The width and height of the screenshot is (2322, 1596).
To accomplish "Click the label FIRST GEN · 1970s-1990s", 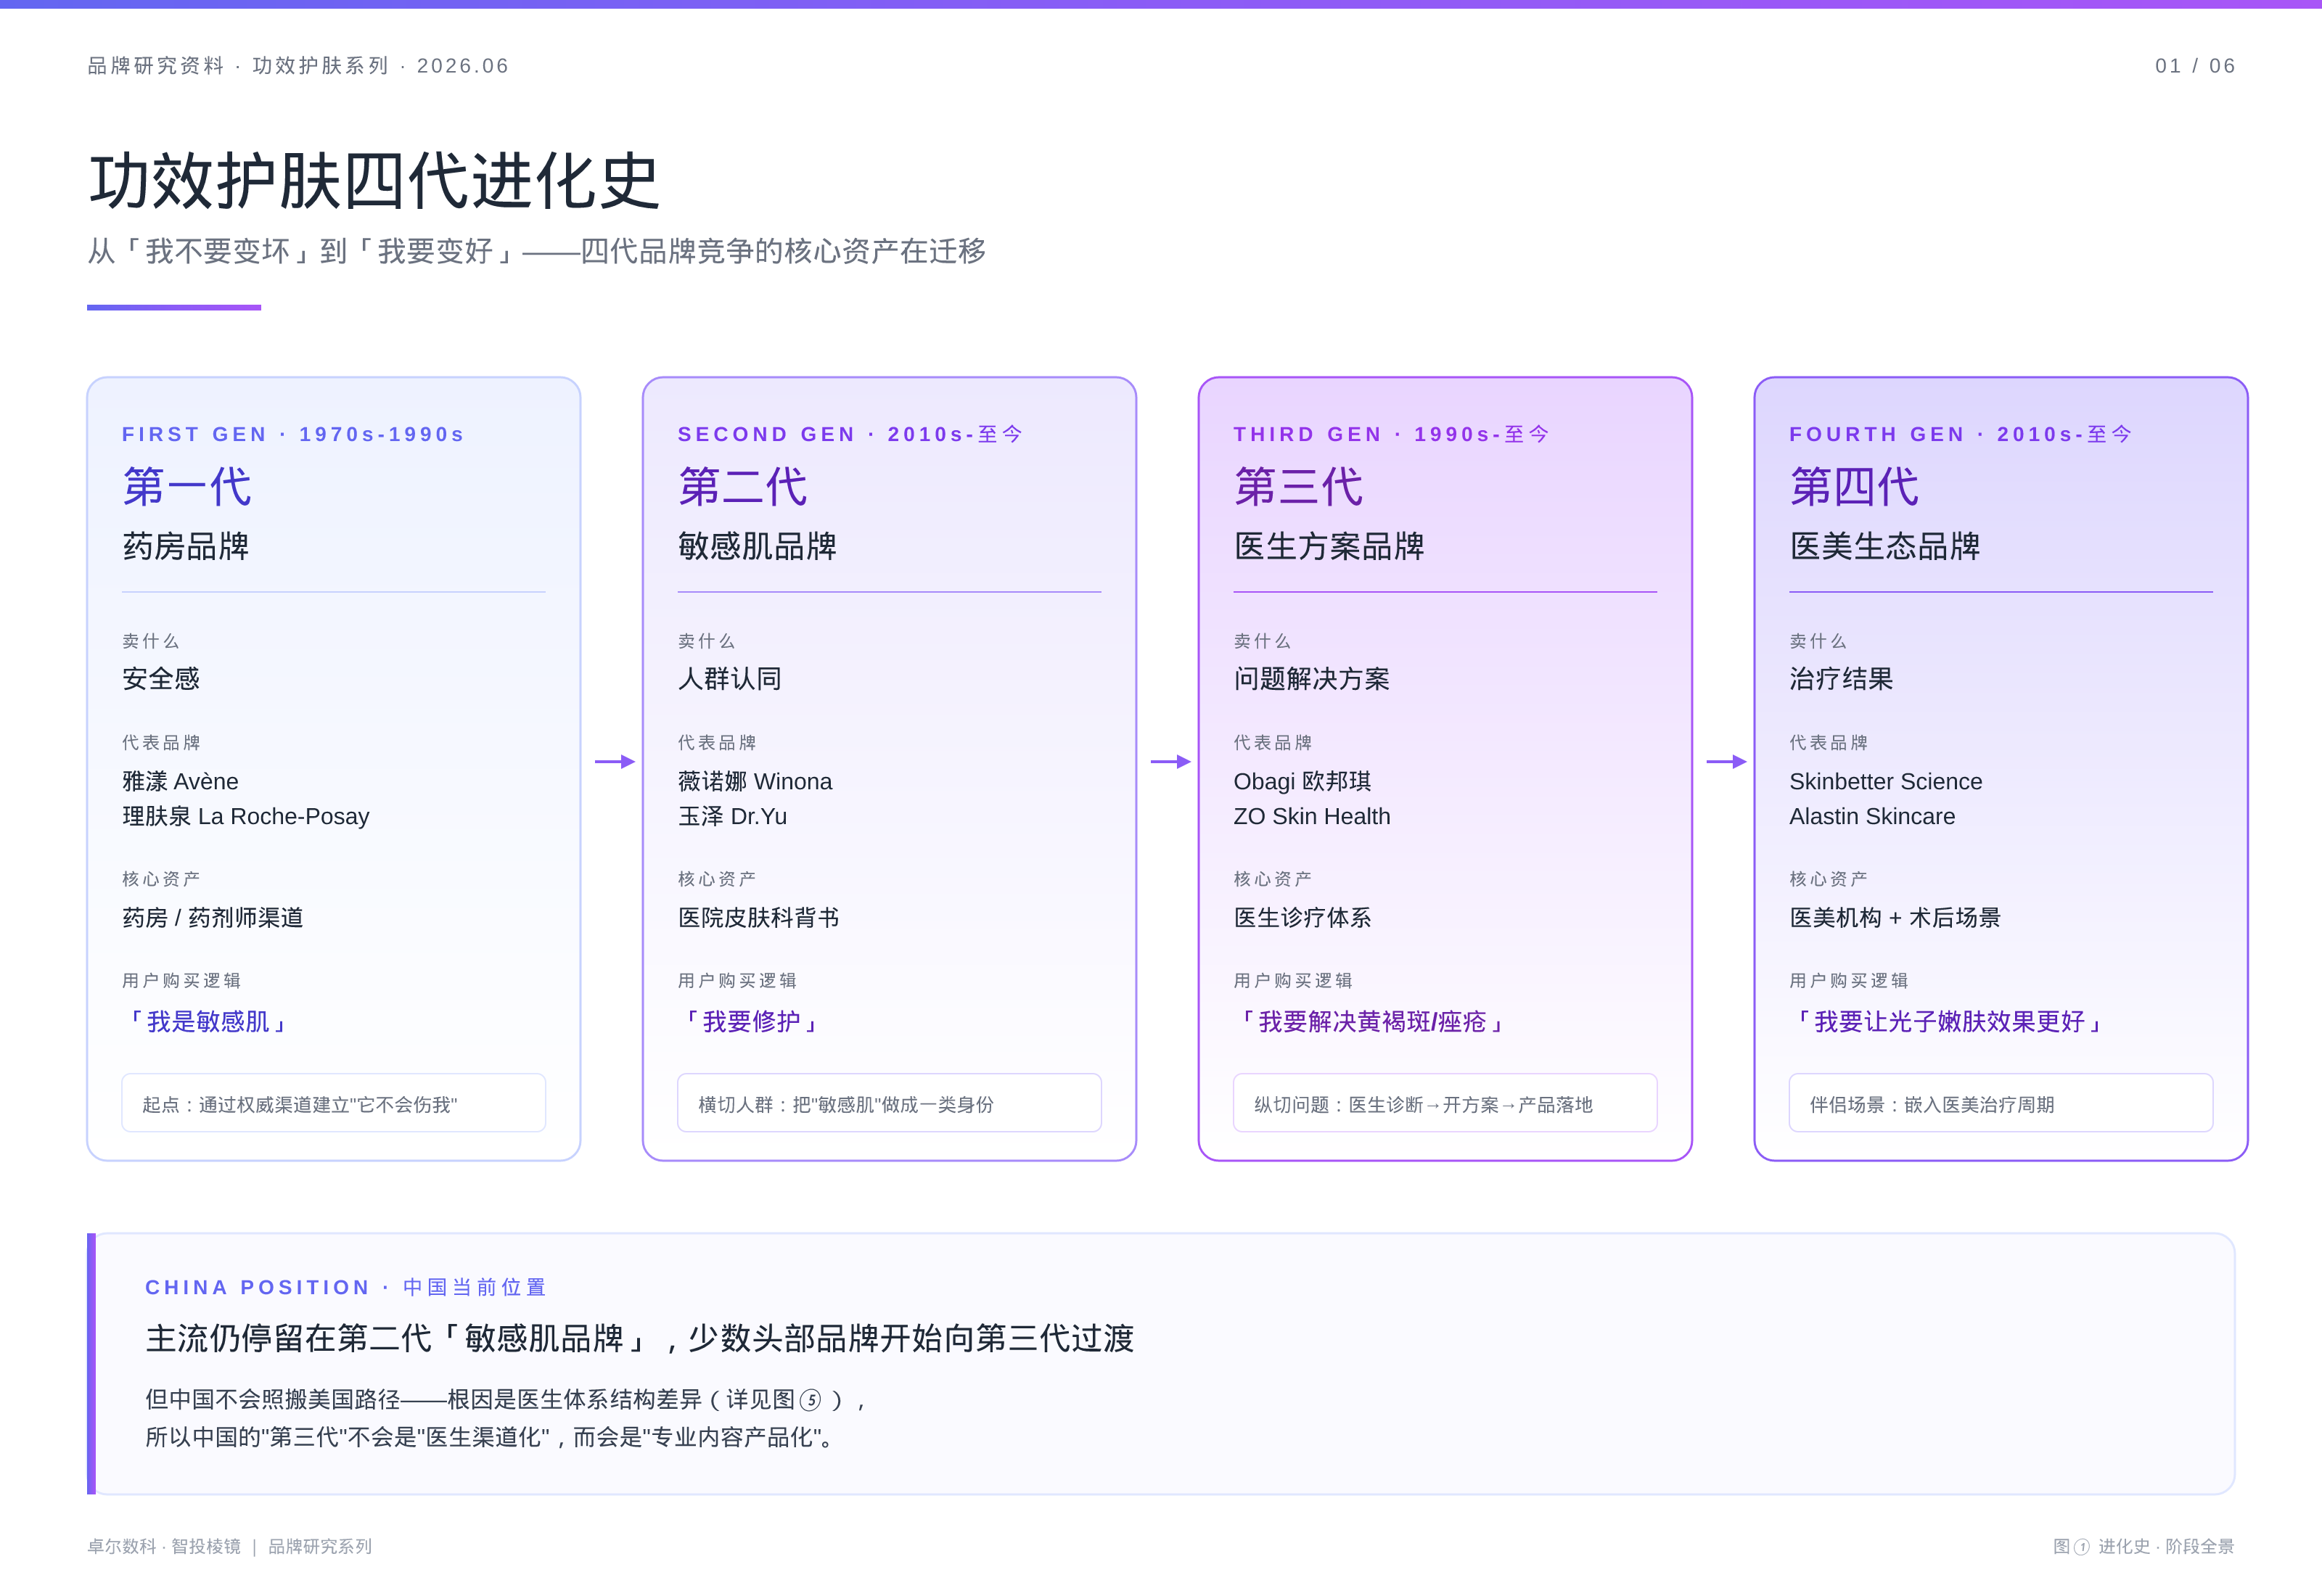I will [x=293, y=434].
